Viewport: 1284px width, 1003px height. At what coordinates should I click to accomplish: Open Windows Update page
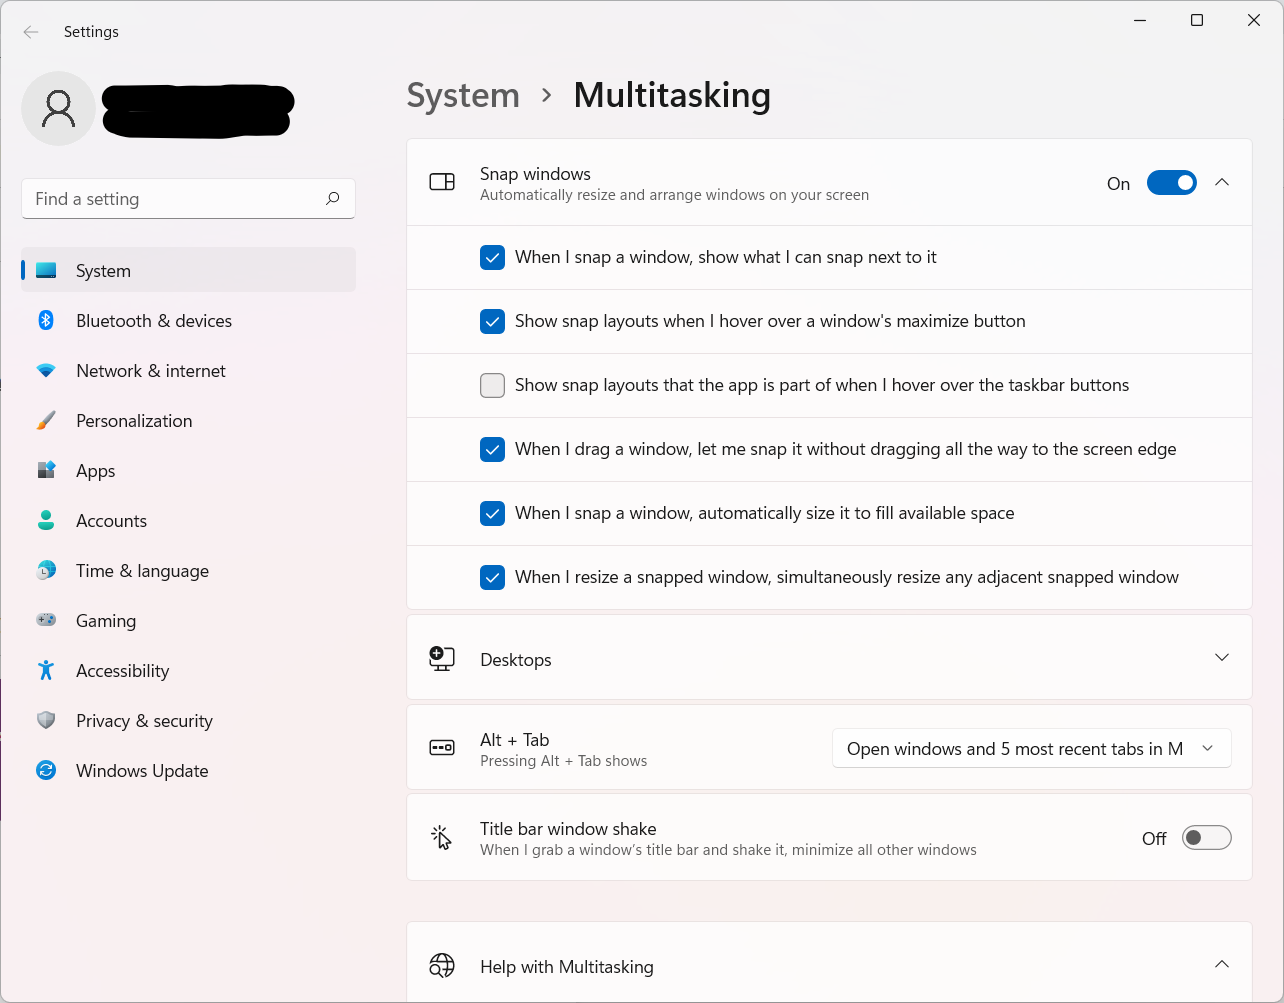click(x=188, y=771)
